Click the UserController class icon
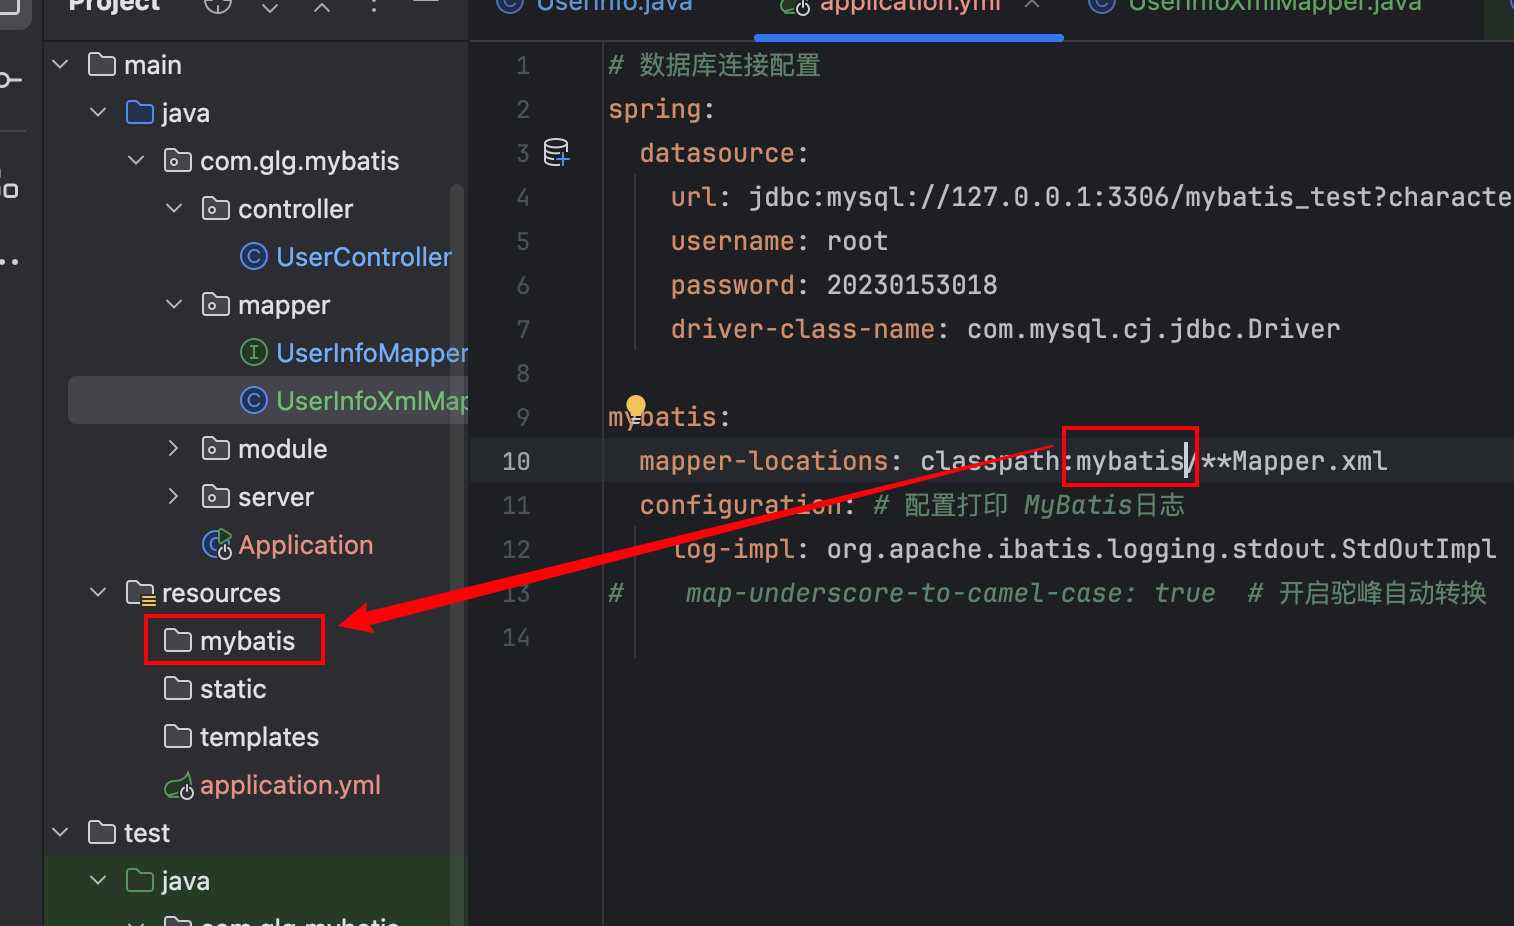 [254, 257]
